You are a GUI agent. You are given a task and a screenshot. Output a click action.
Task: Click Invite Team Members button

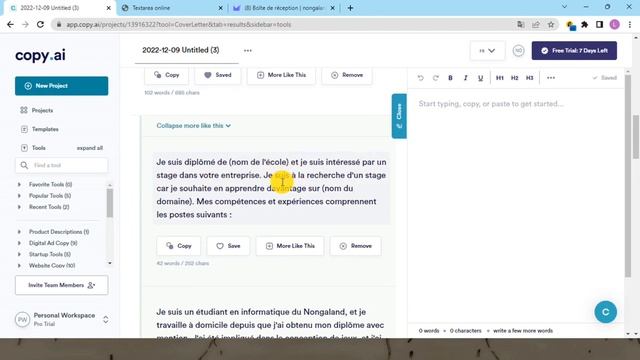(62, 285)
